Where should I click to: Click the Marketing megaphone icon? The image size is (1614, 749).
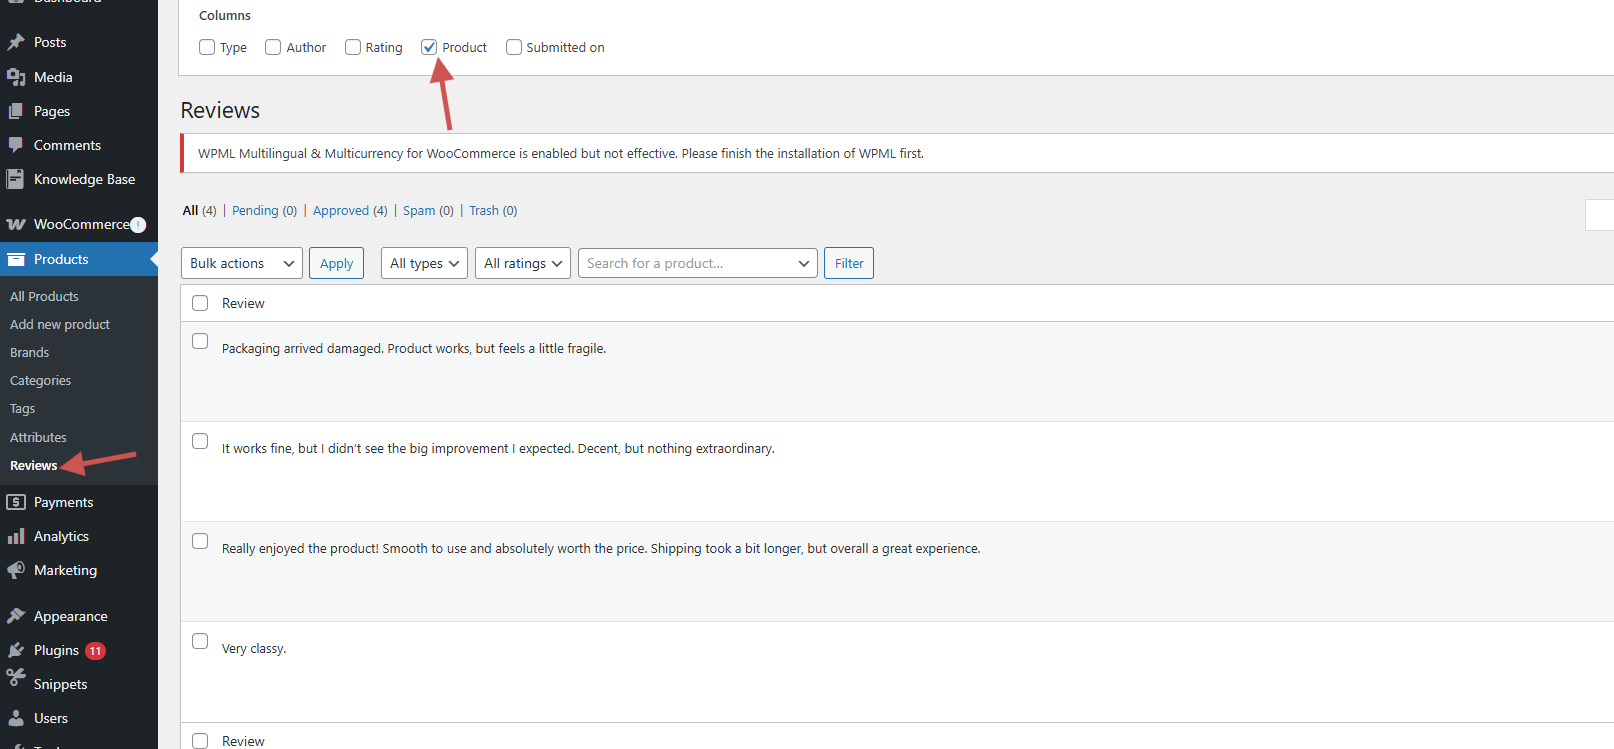tap(16, 570)
